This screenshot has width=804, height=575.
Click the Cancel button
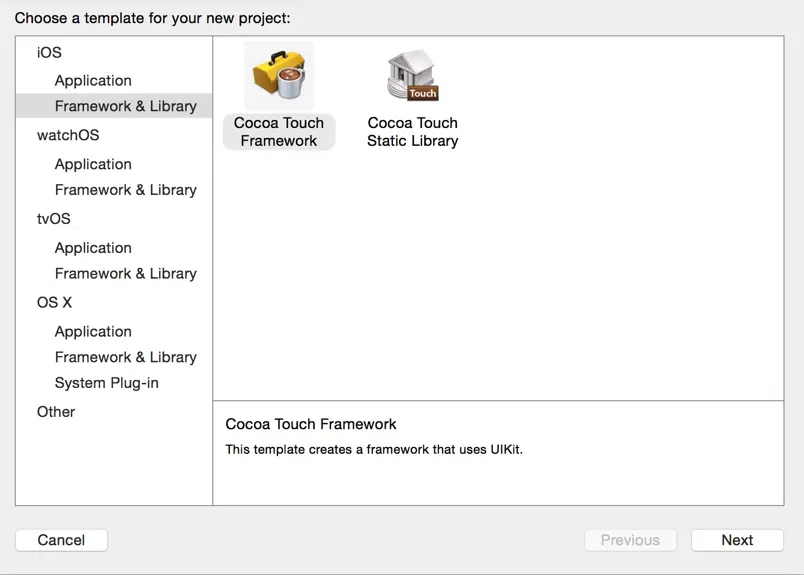[62, 540]
